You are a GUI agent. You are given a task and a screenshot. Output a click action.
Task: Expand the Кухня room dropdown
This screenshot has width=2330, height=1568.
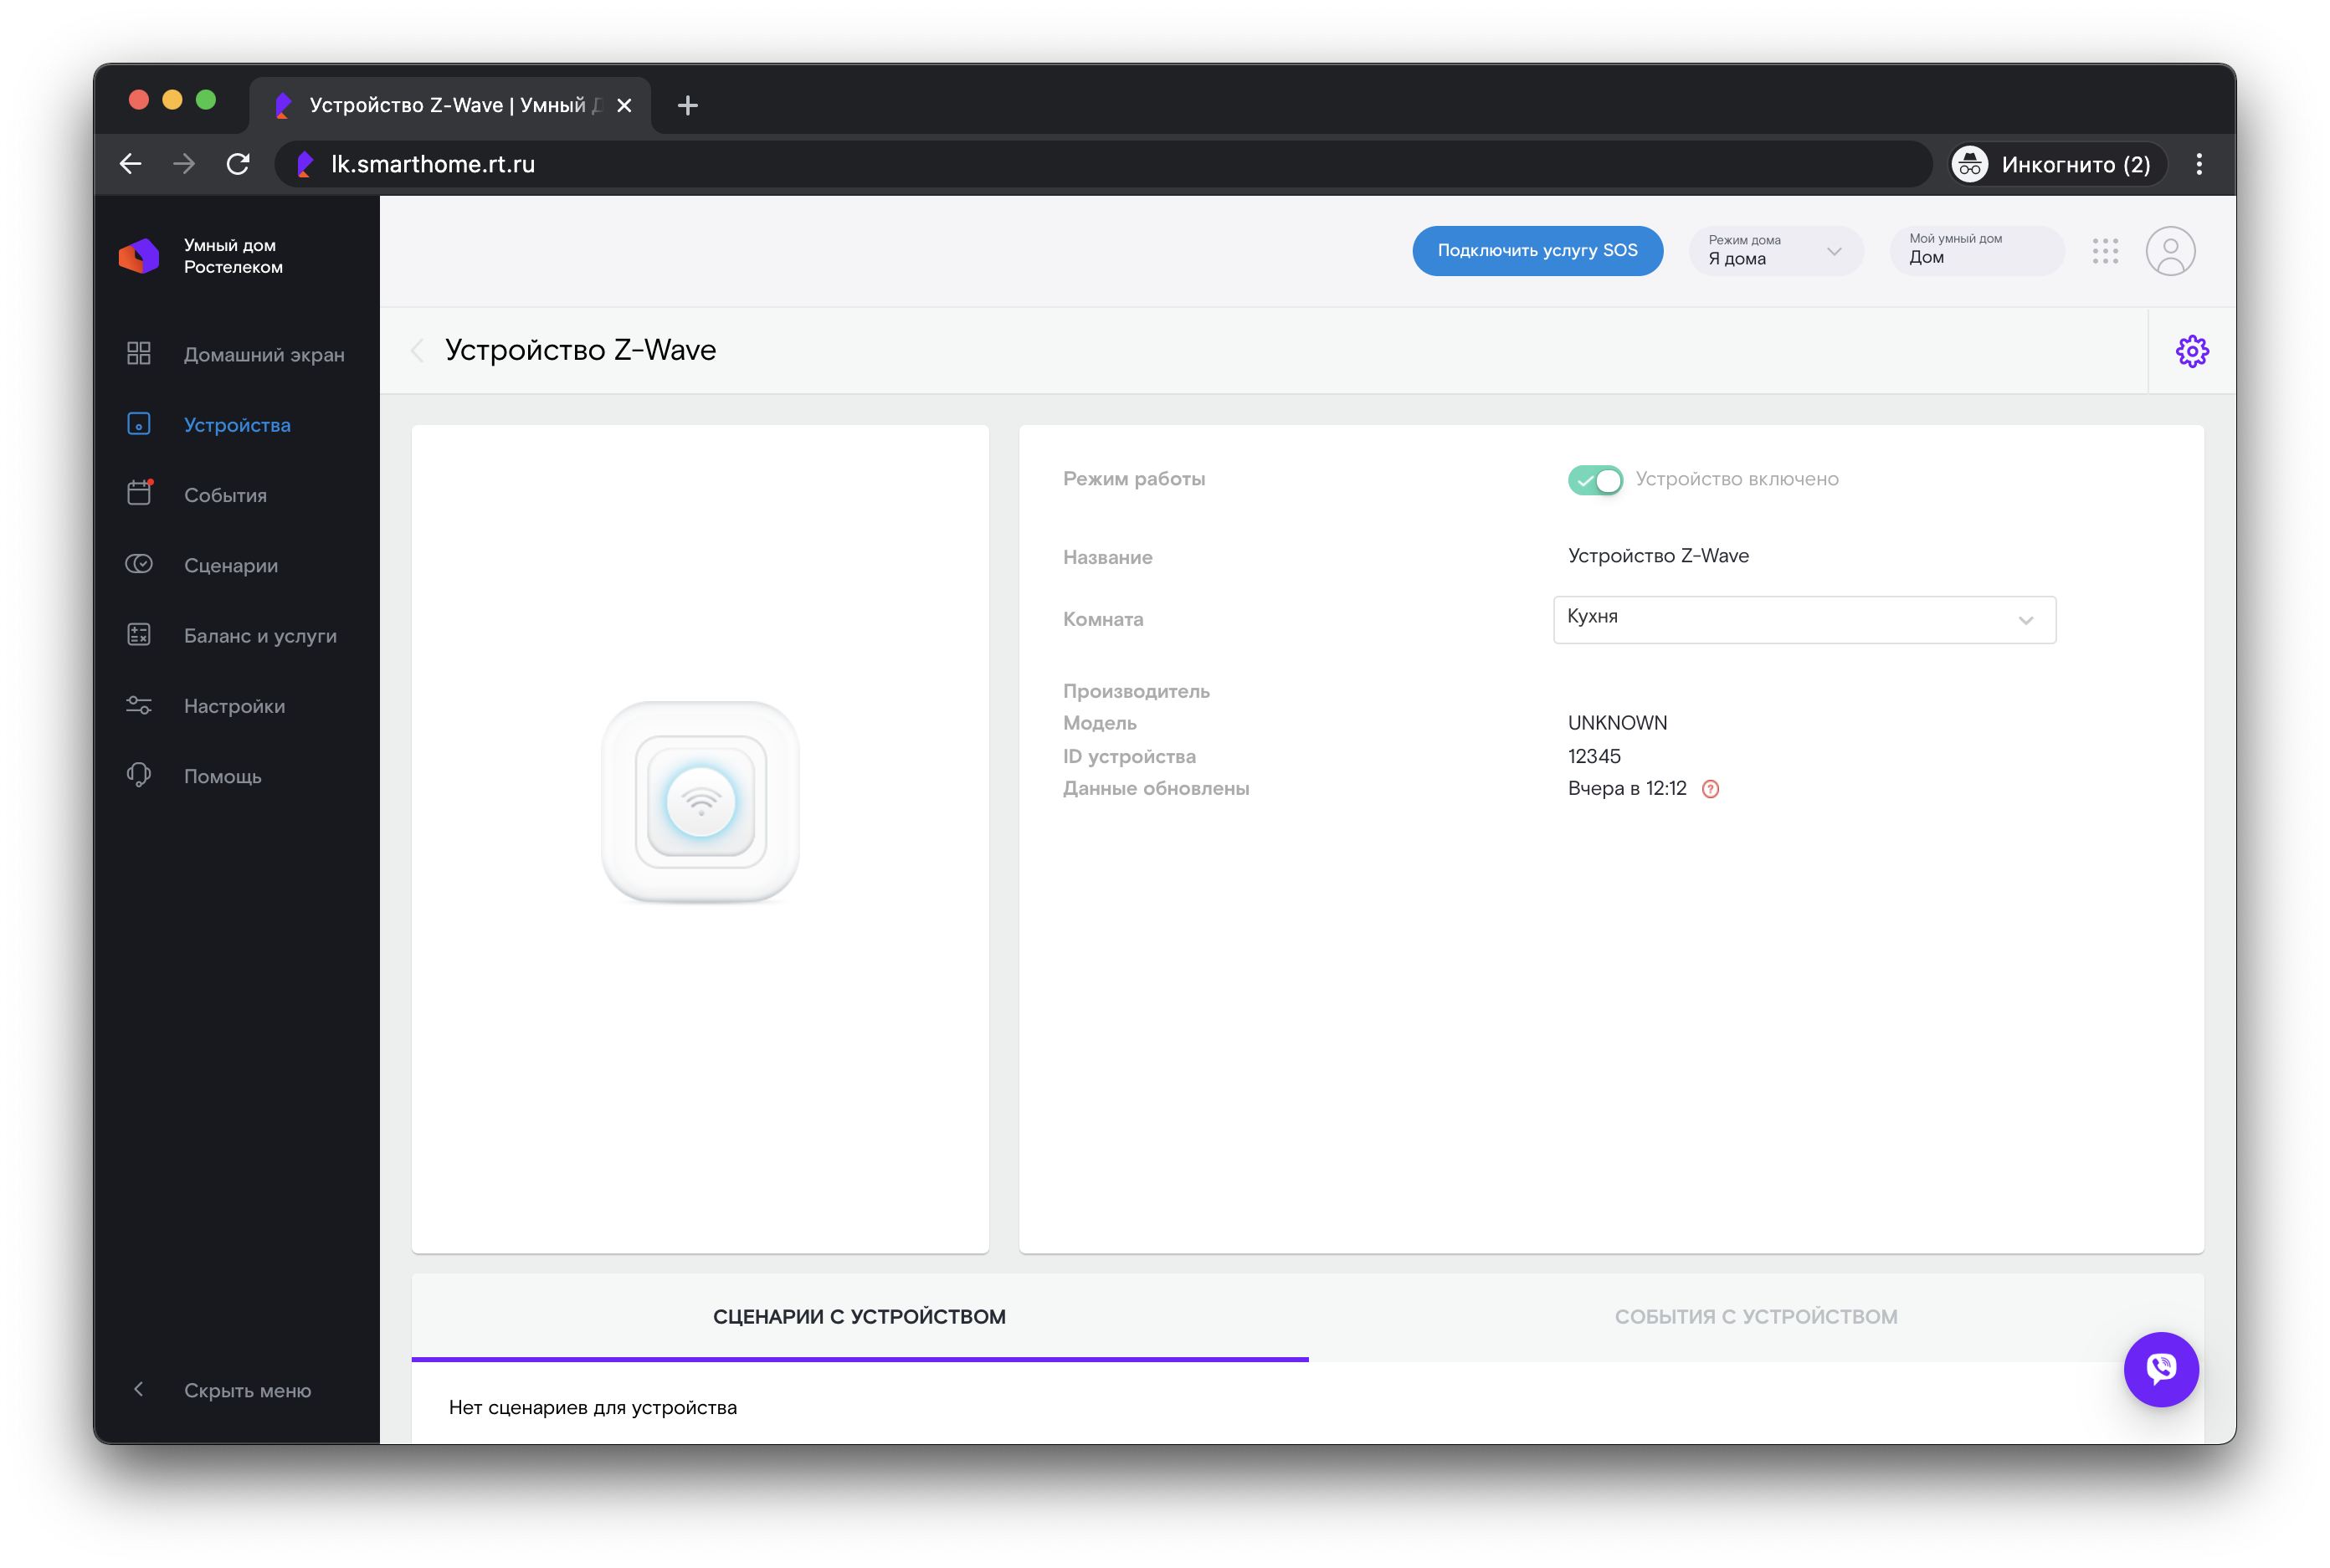pyautogui.click(x=1803, y=619)
